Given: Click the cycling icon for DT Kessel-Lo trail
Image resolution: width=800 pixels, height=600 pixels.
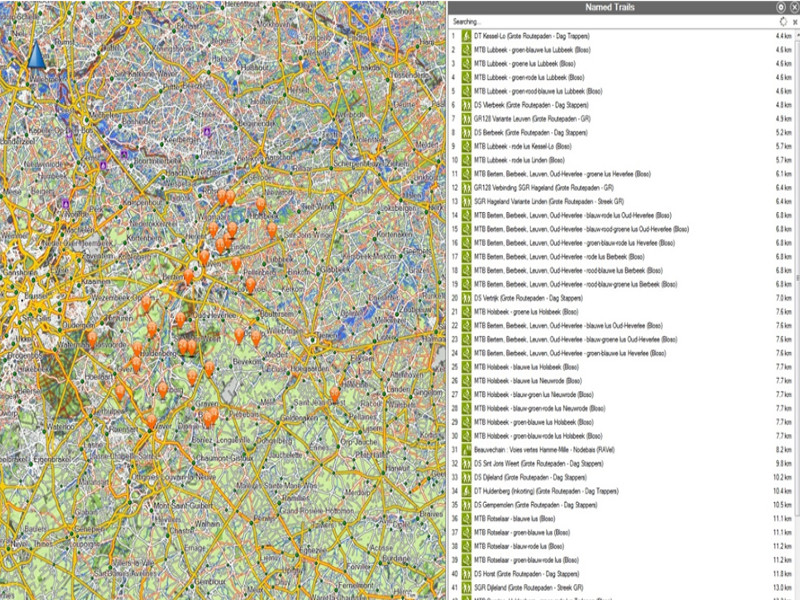Looking at the screenshot, I should [x=466, y=35].
